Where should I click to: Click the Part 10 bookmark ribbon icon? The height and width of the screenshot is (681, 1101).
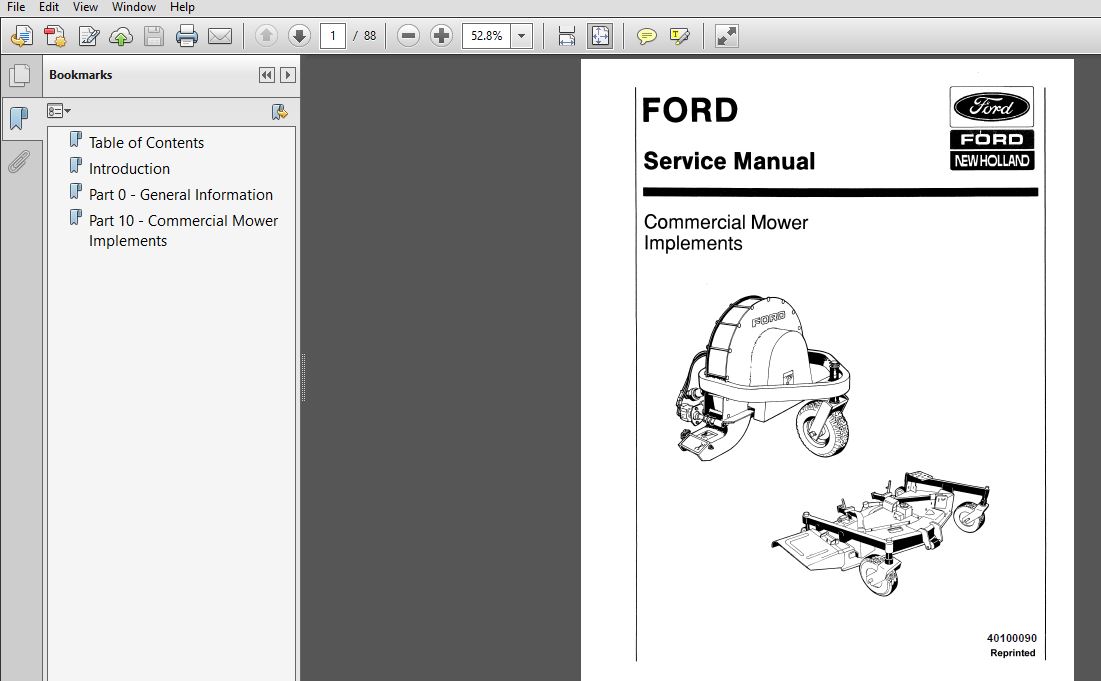pos(76,218)
